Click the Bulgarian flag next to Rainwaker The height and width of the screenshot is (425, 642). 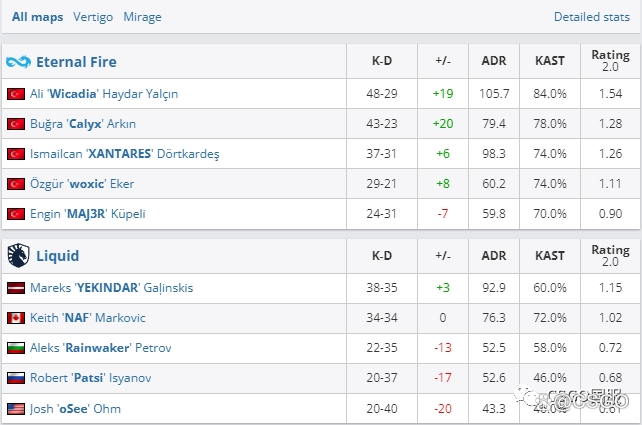pyautogui.click(x=16, y=348)
